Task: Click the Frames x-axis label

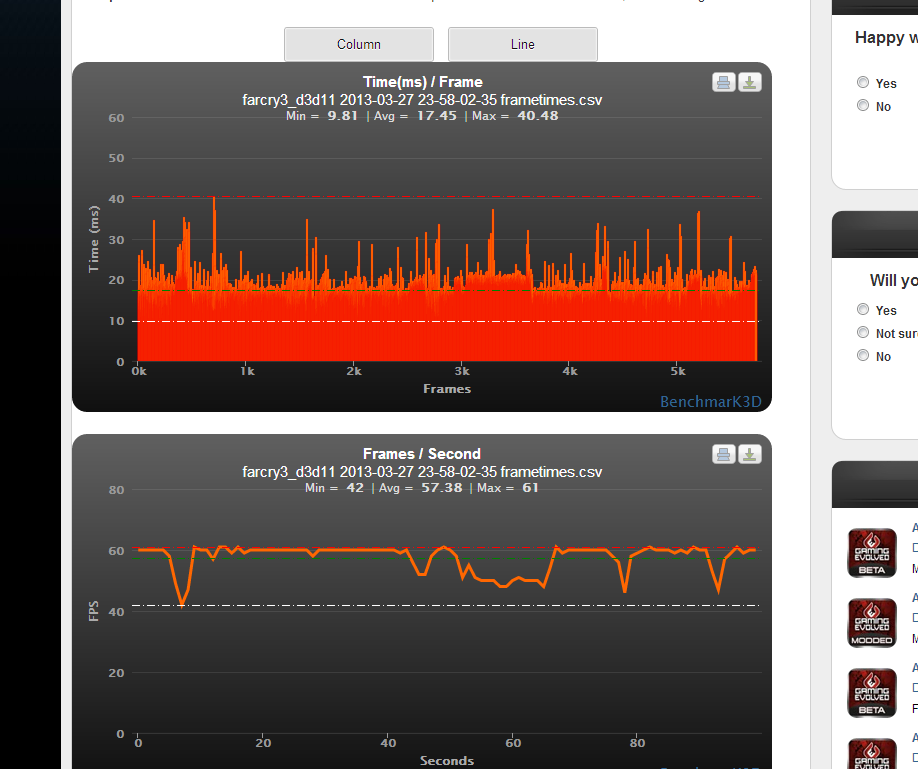Action: [x=447, y=389]
